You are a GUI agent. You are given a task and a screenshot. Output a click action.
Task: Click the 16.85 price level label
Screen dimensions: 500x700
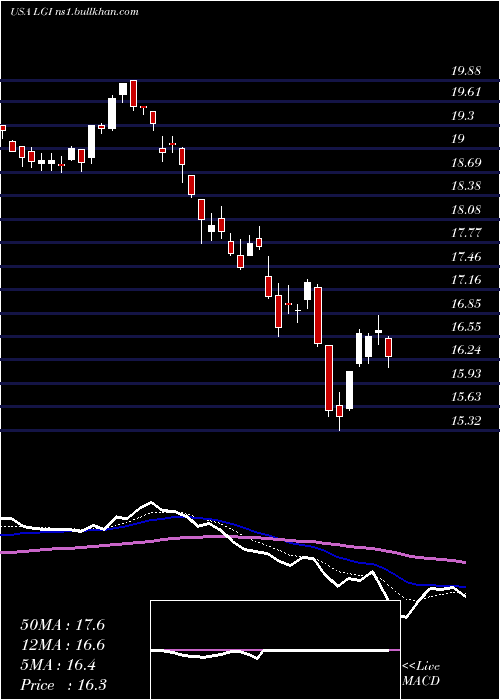(x=466, y=304)
